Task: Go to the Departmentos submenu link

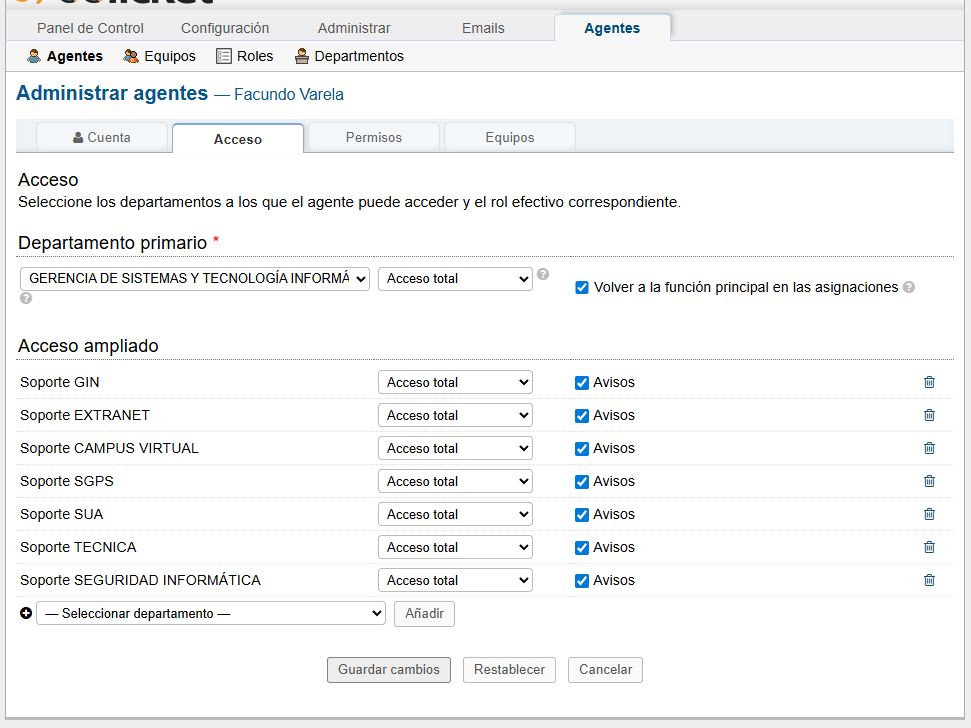Action: coord(349,57)
